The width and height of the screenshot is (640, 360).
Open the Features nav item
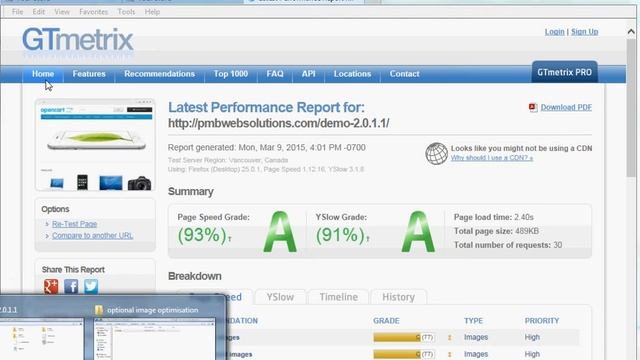[89, 74]
